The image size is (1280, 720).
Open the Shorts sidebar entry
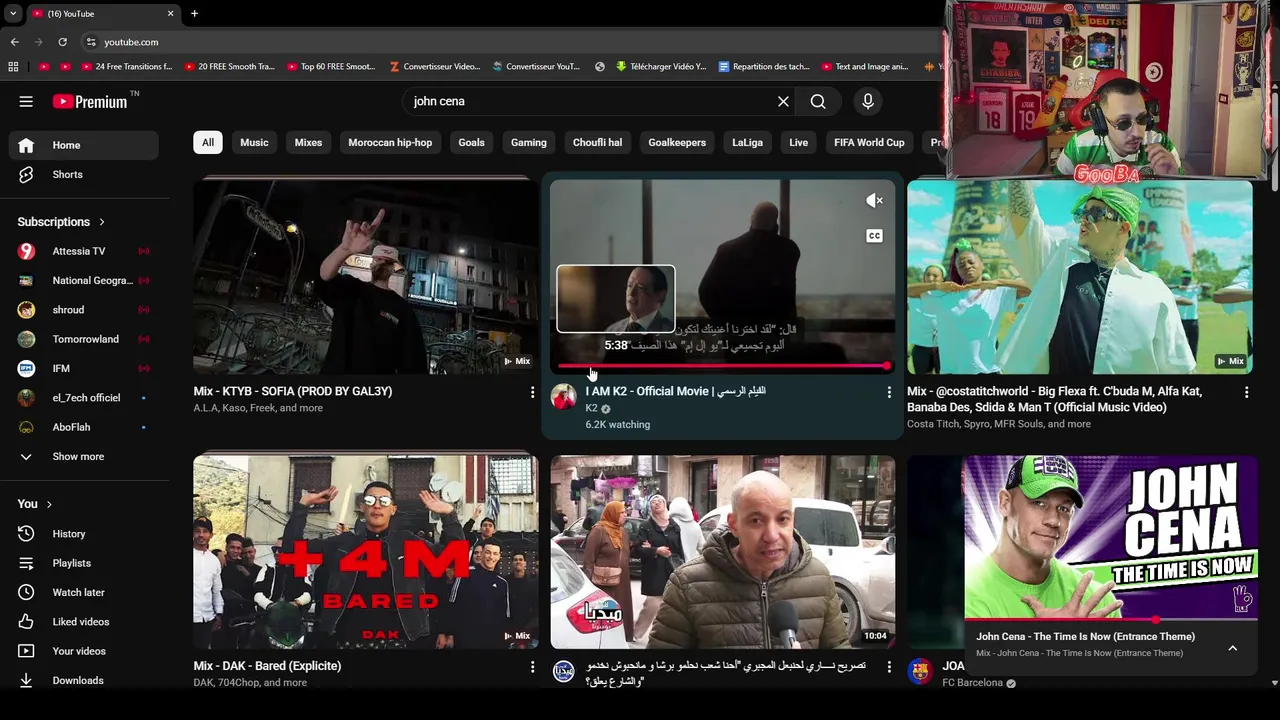83,174
